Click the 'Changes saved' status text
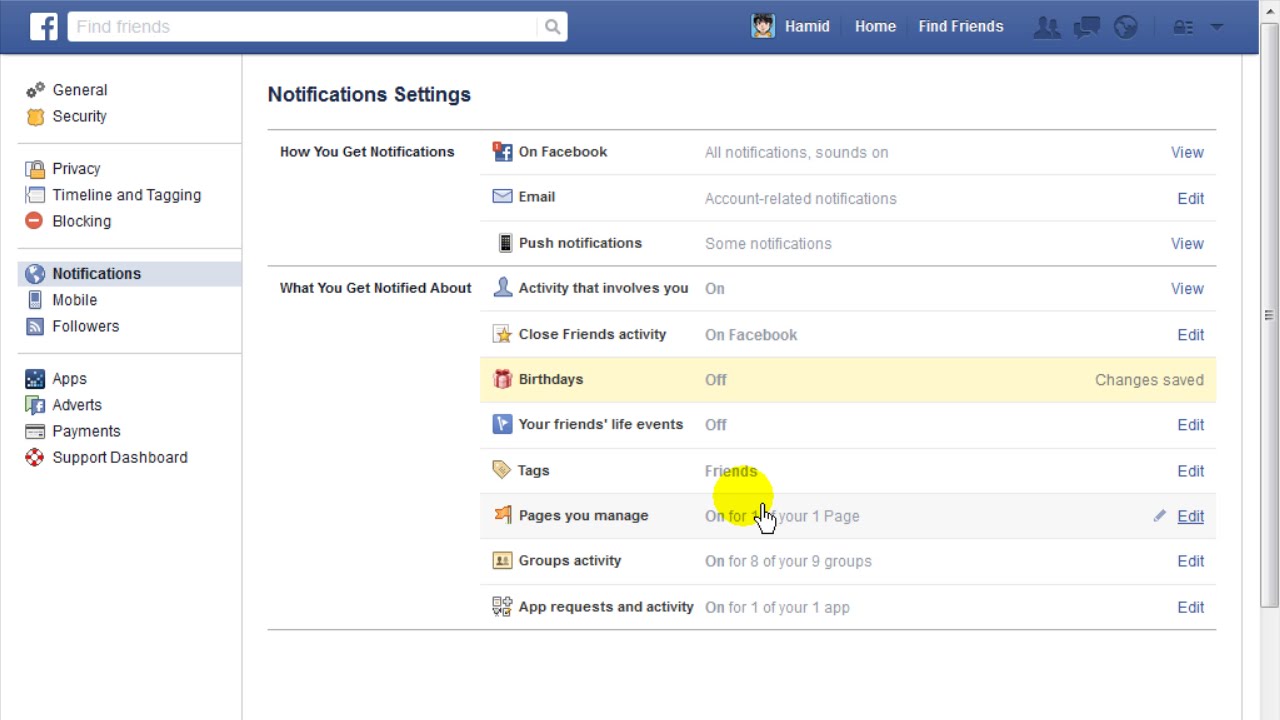 click(1149, 380)
